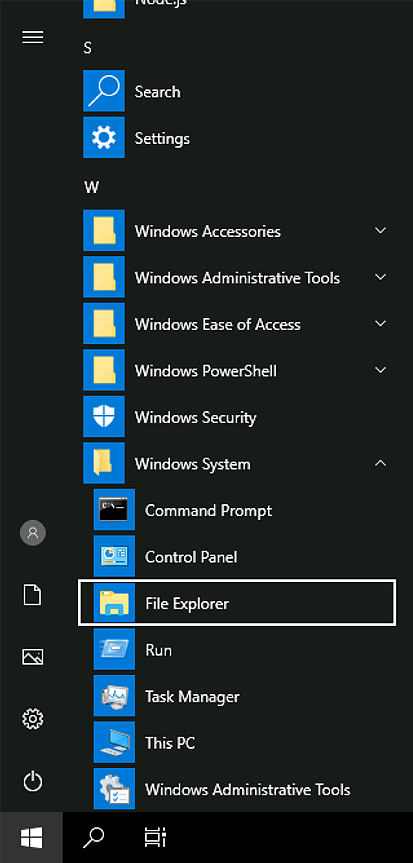The height and width of the screenshot is (863, 413).
Task: Expand the Start menu hamburger button
Action: (32, 37)
